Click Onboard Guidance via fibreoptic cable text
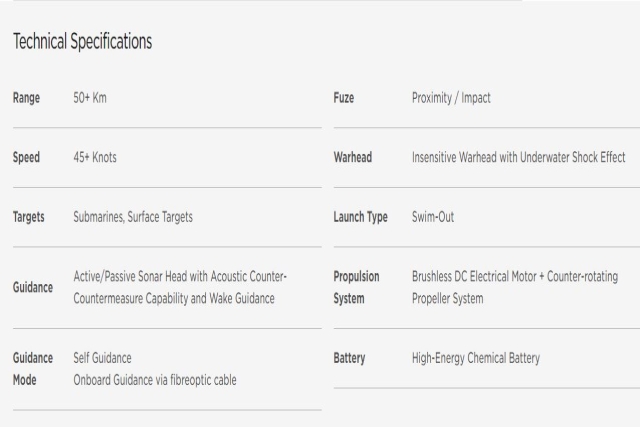640x427 pixels. (155, 380)
